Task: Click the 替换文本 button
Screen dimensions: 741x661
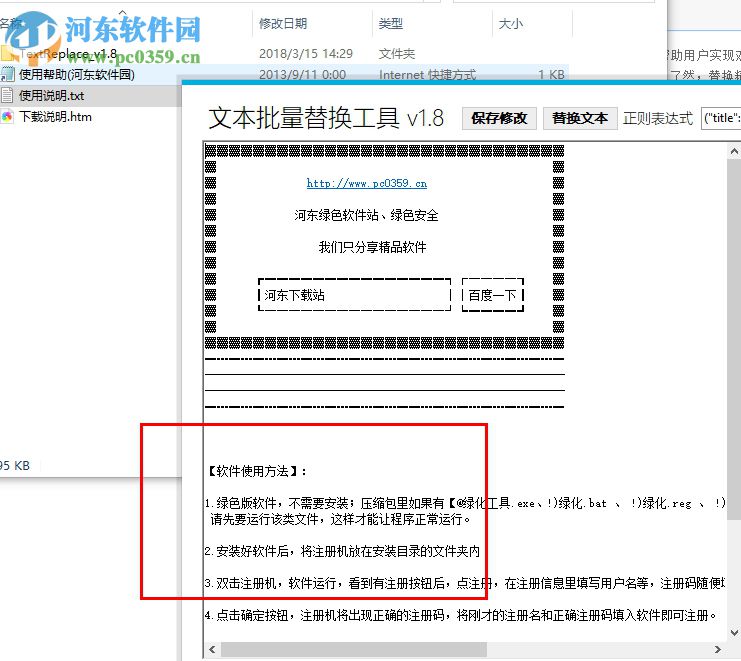Action: click(x=580, y=118)
